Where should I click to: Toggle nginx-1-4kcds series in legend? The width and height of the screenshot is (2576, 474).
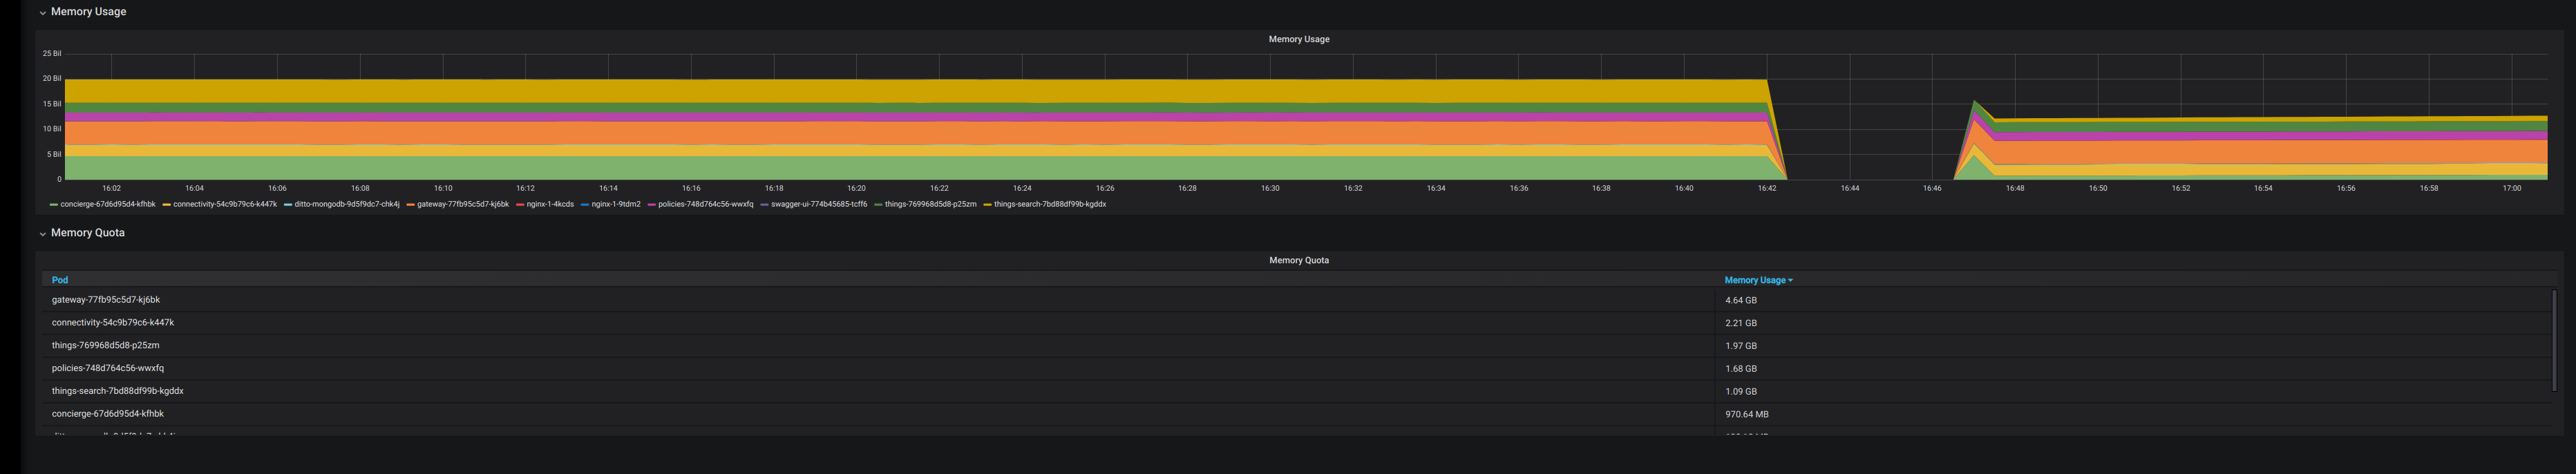click(550, 204)
